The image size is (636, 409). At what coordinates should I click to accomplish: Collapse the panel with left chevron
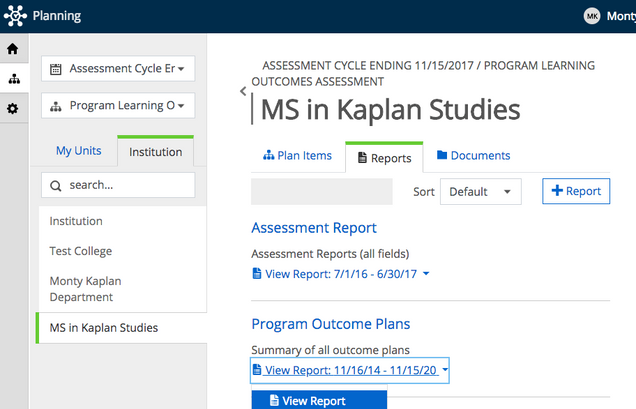(x=243, y=91)
